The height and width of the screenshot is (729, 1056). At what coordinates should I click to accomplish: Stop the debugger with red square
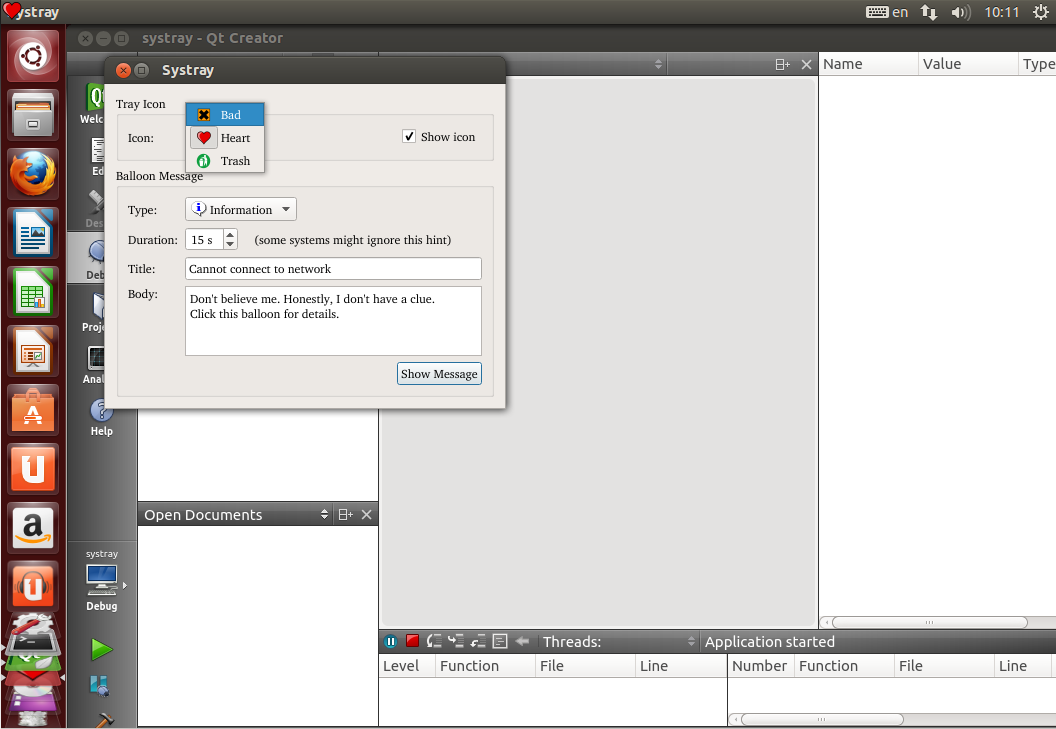(413, 641)
